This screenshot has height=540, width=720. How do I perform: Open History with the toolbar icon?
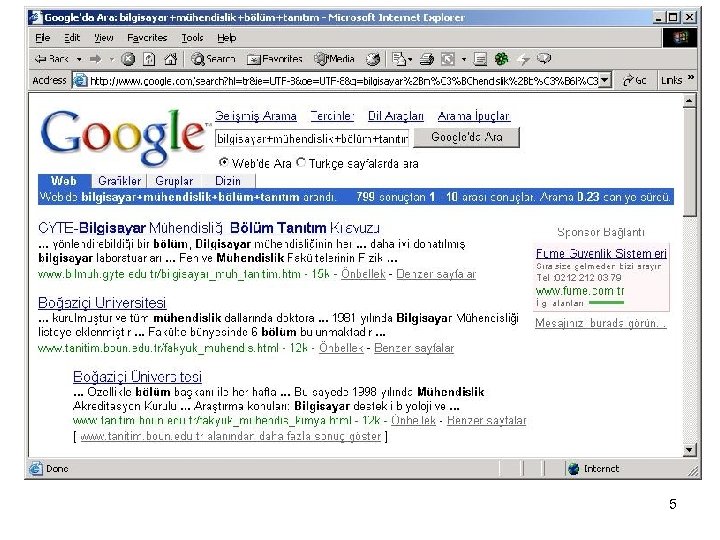coord(373,59)
